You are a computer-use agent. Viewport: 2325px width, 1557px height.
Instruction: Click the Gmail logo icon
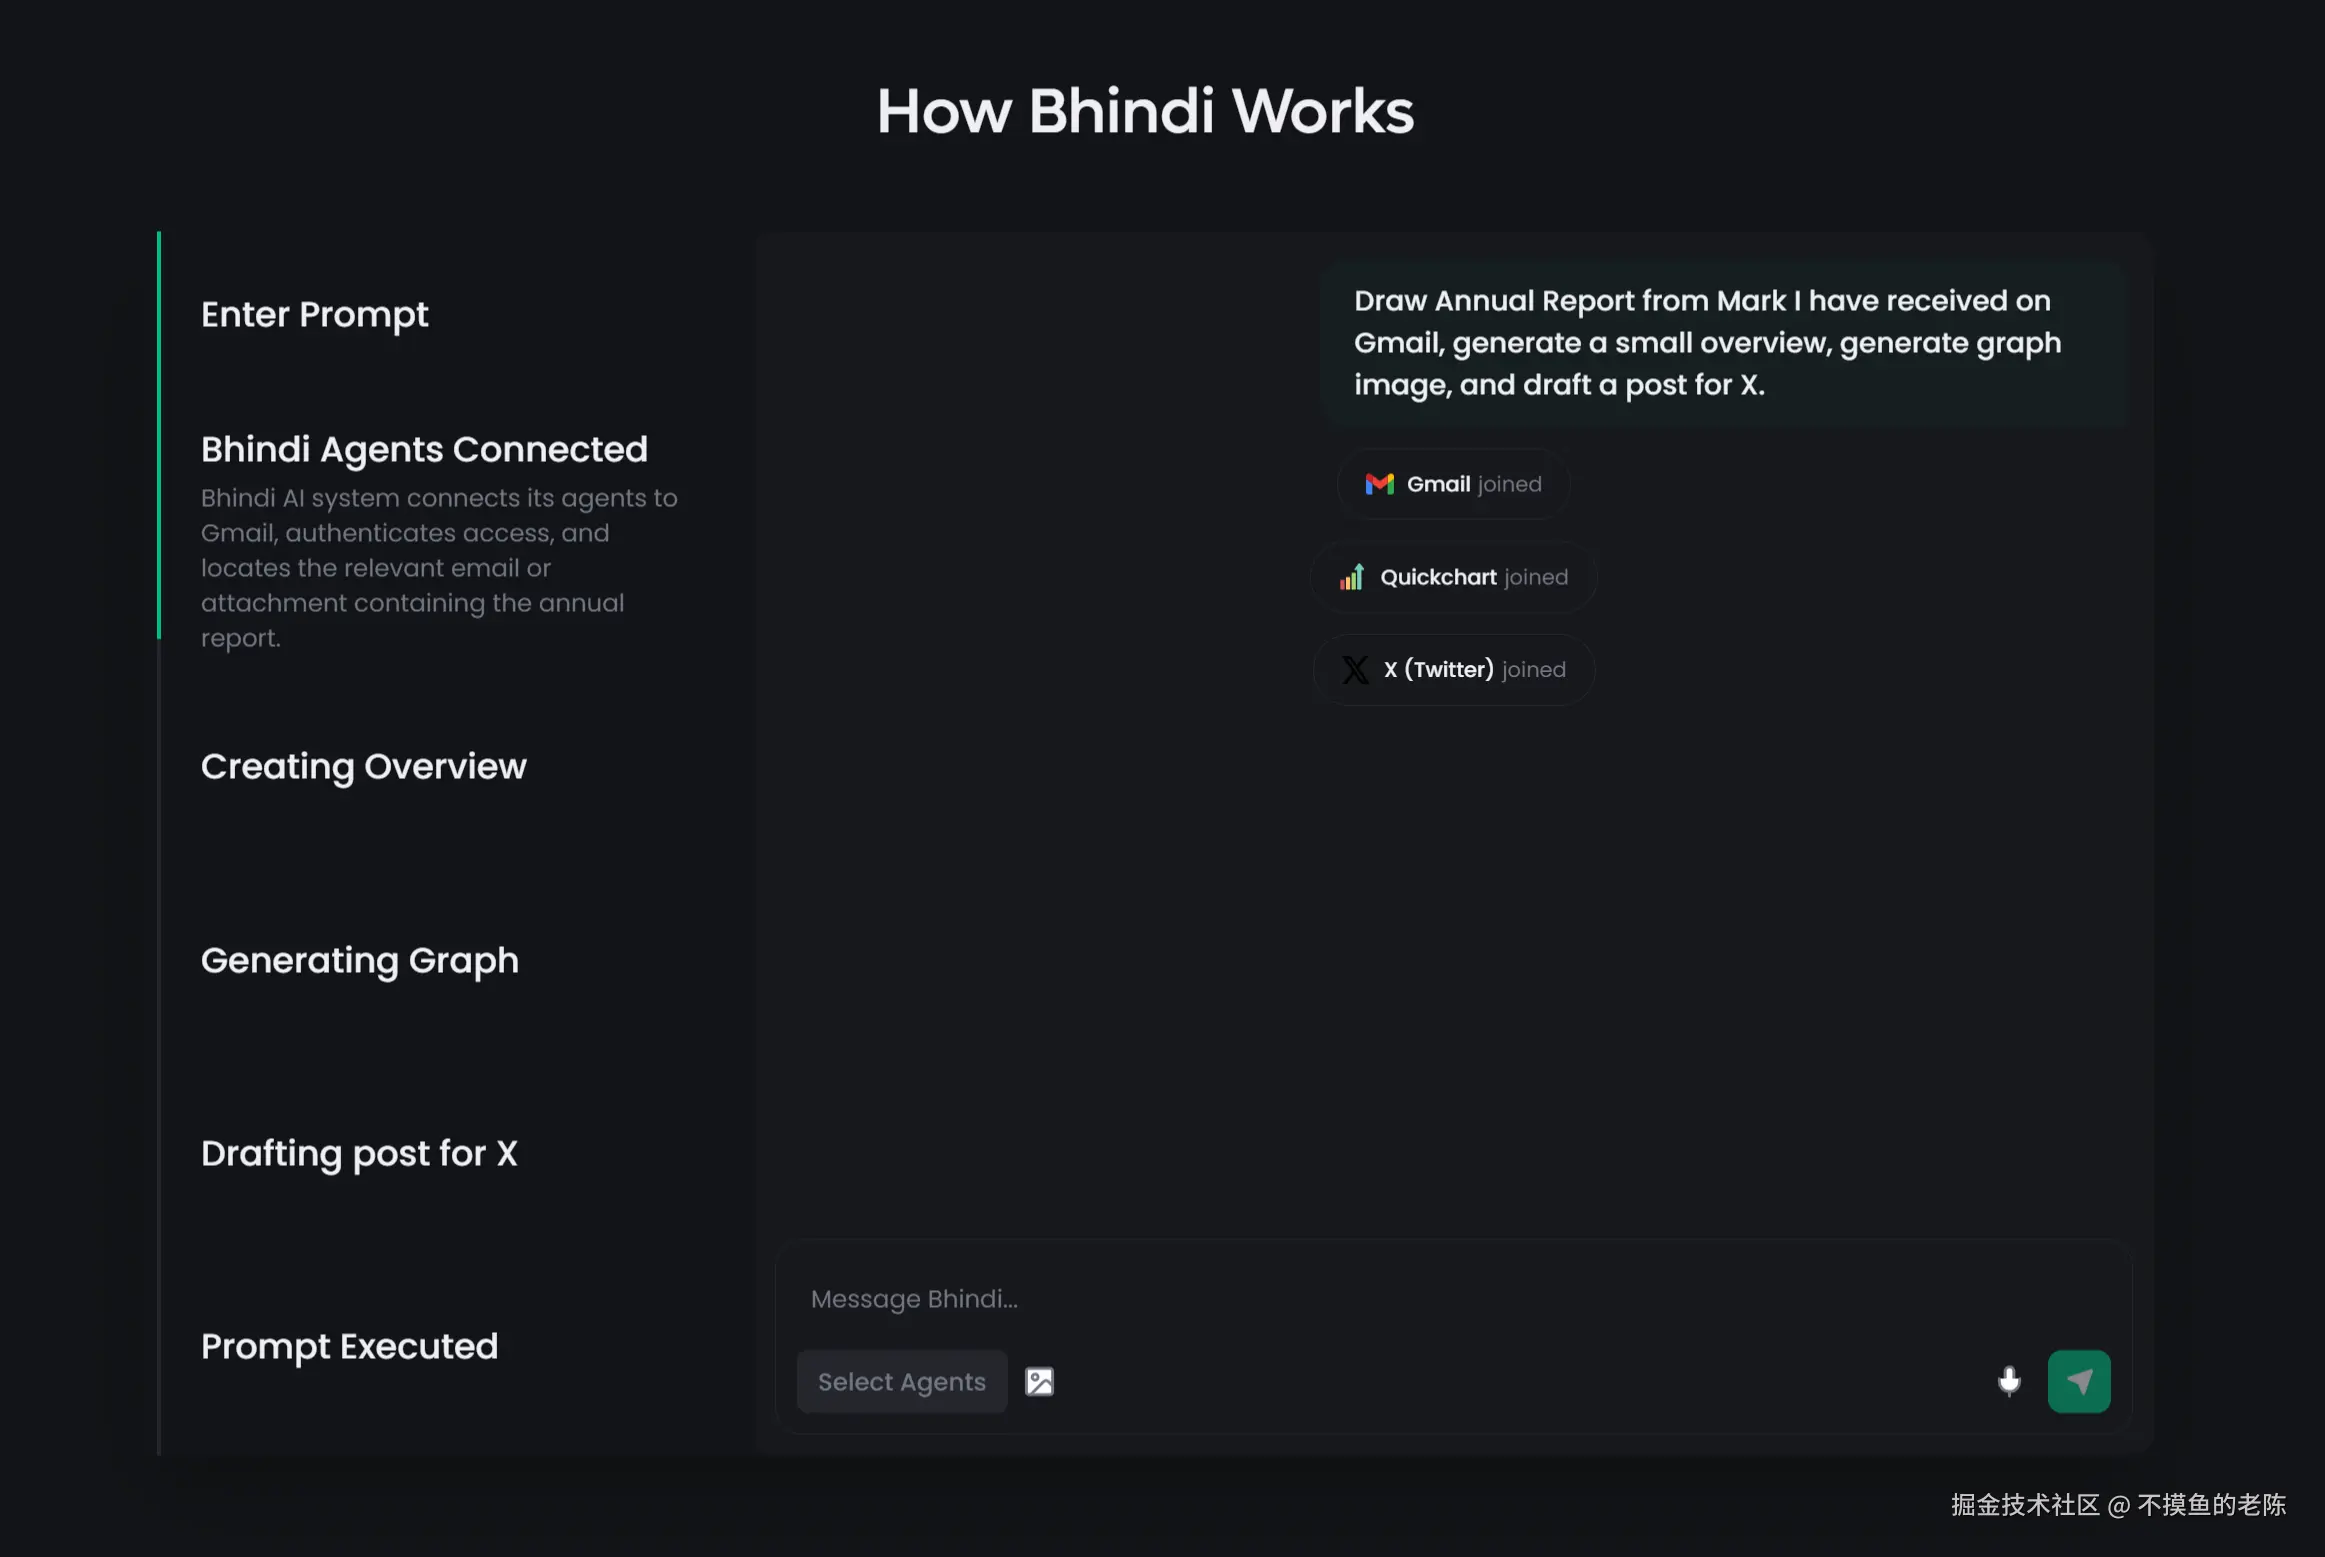tap(1379, 484)
